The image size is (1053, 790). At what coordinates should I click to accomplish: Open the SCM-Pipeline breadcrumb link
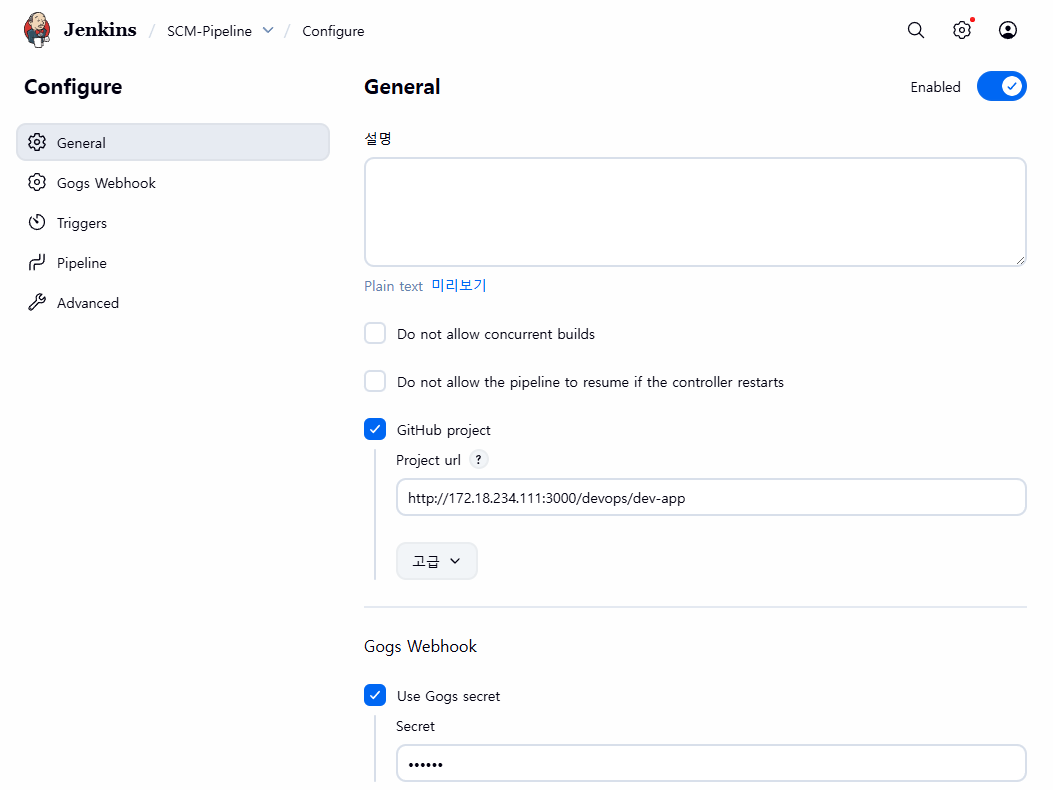[x=210, y=31]
